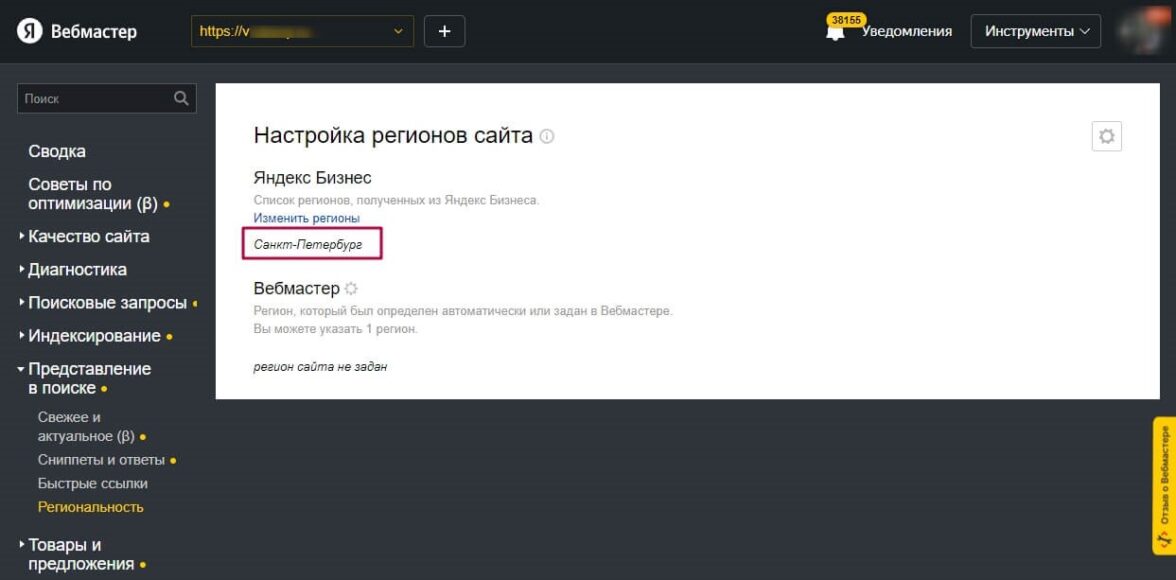Click the Поиск search input field
Viewport: 1176px width, 580px height.
pos(95,98)
